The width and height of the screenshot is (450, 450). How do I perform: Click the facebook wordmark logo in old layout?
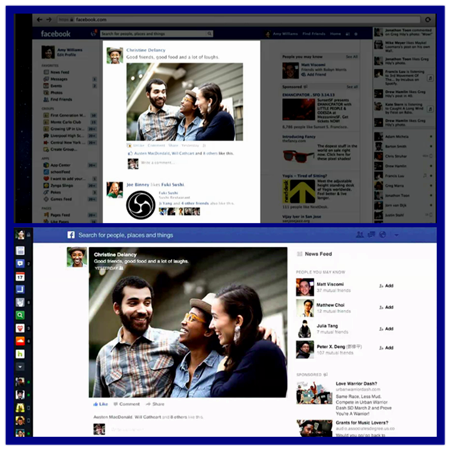pos(56,34)
